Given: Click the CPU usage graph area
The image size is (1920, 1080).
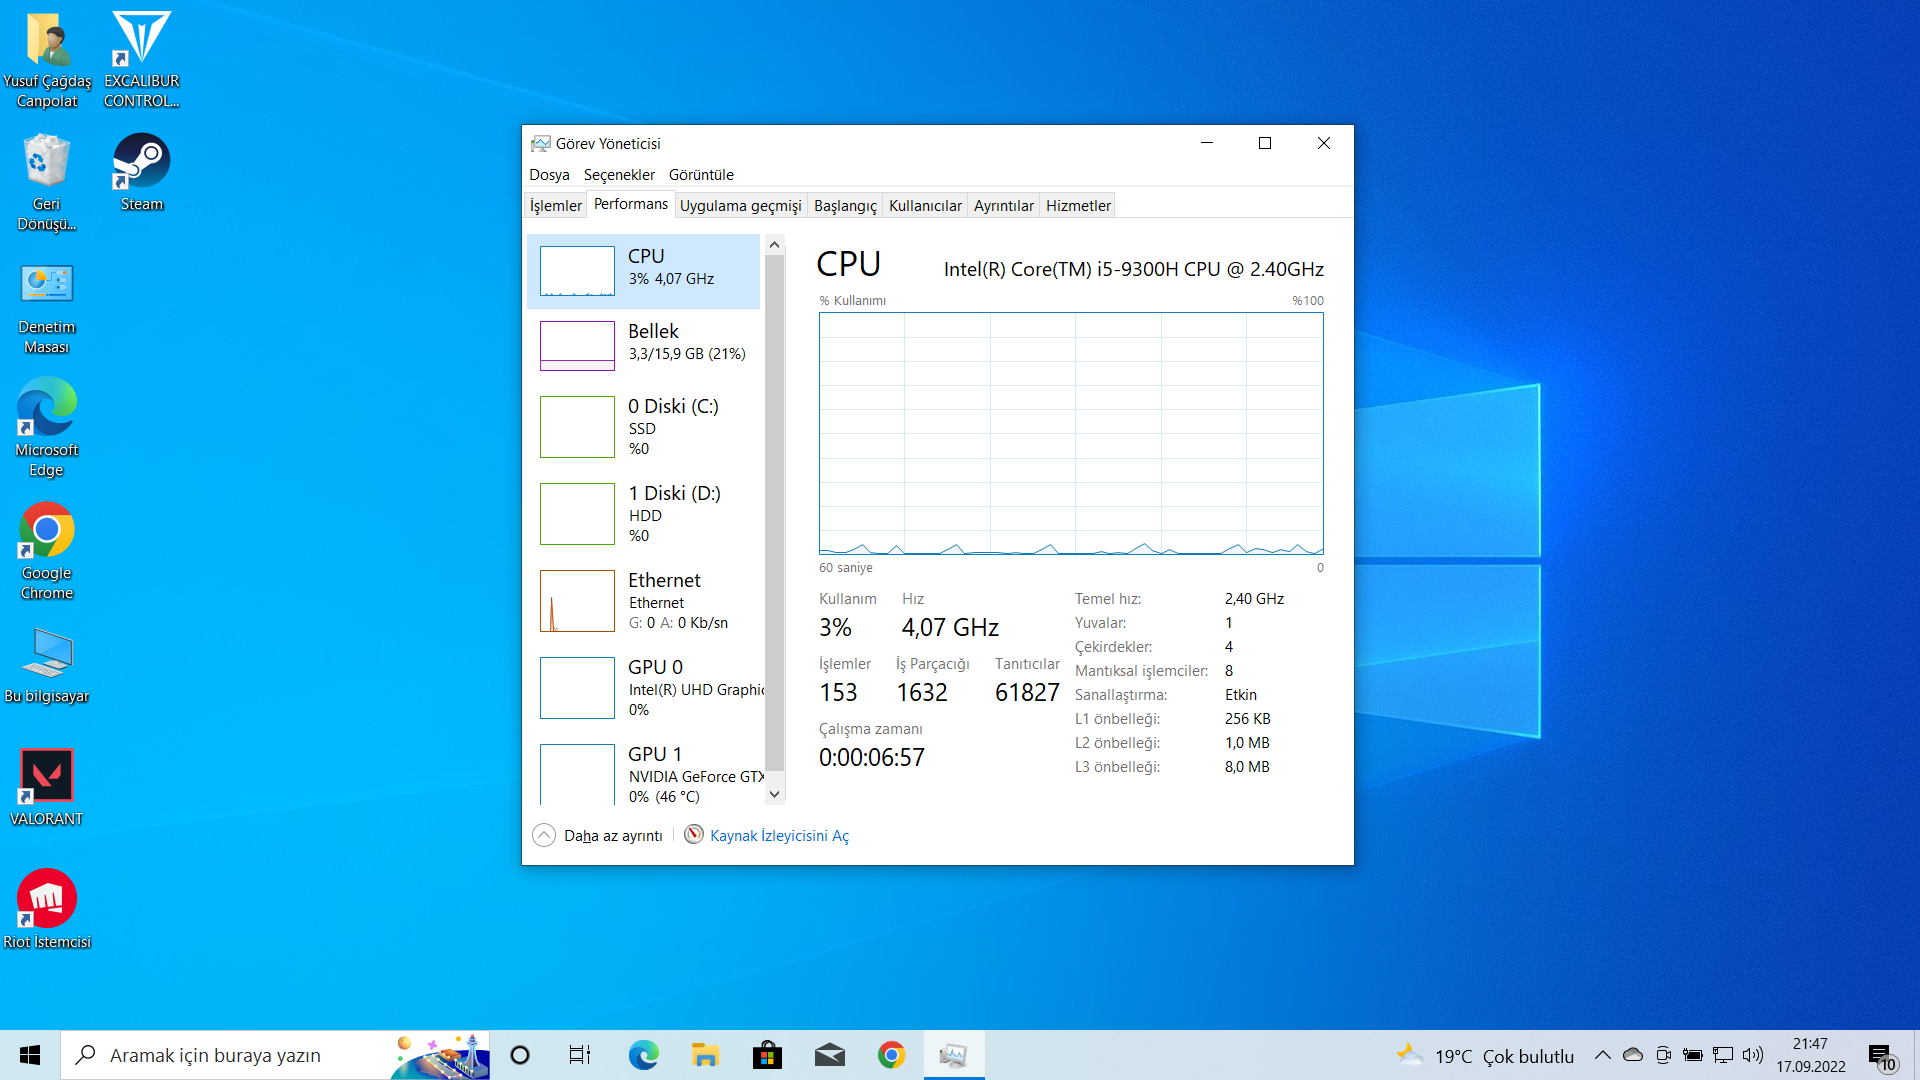Looking at the screenshot, I should click(1071, 433).
